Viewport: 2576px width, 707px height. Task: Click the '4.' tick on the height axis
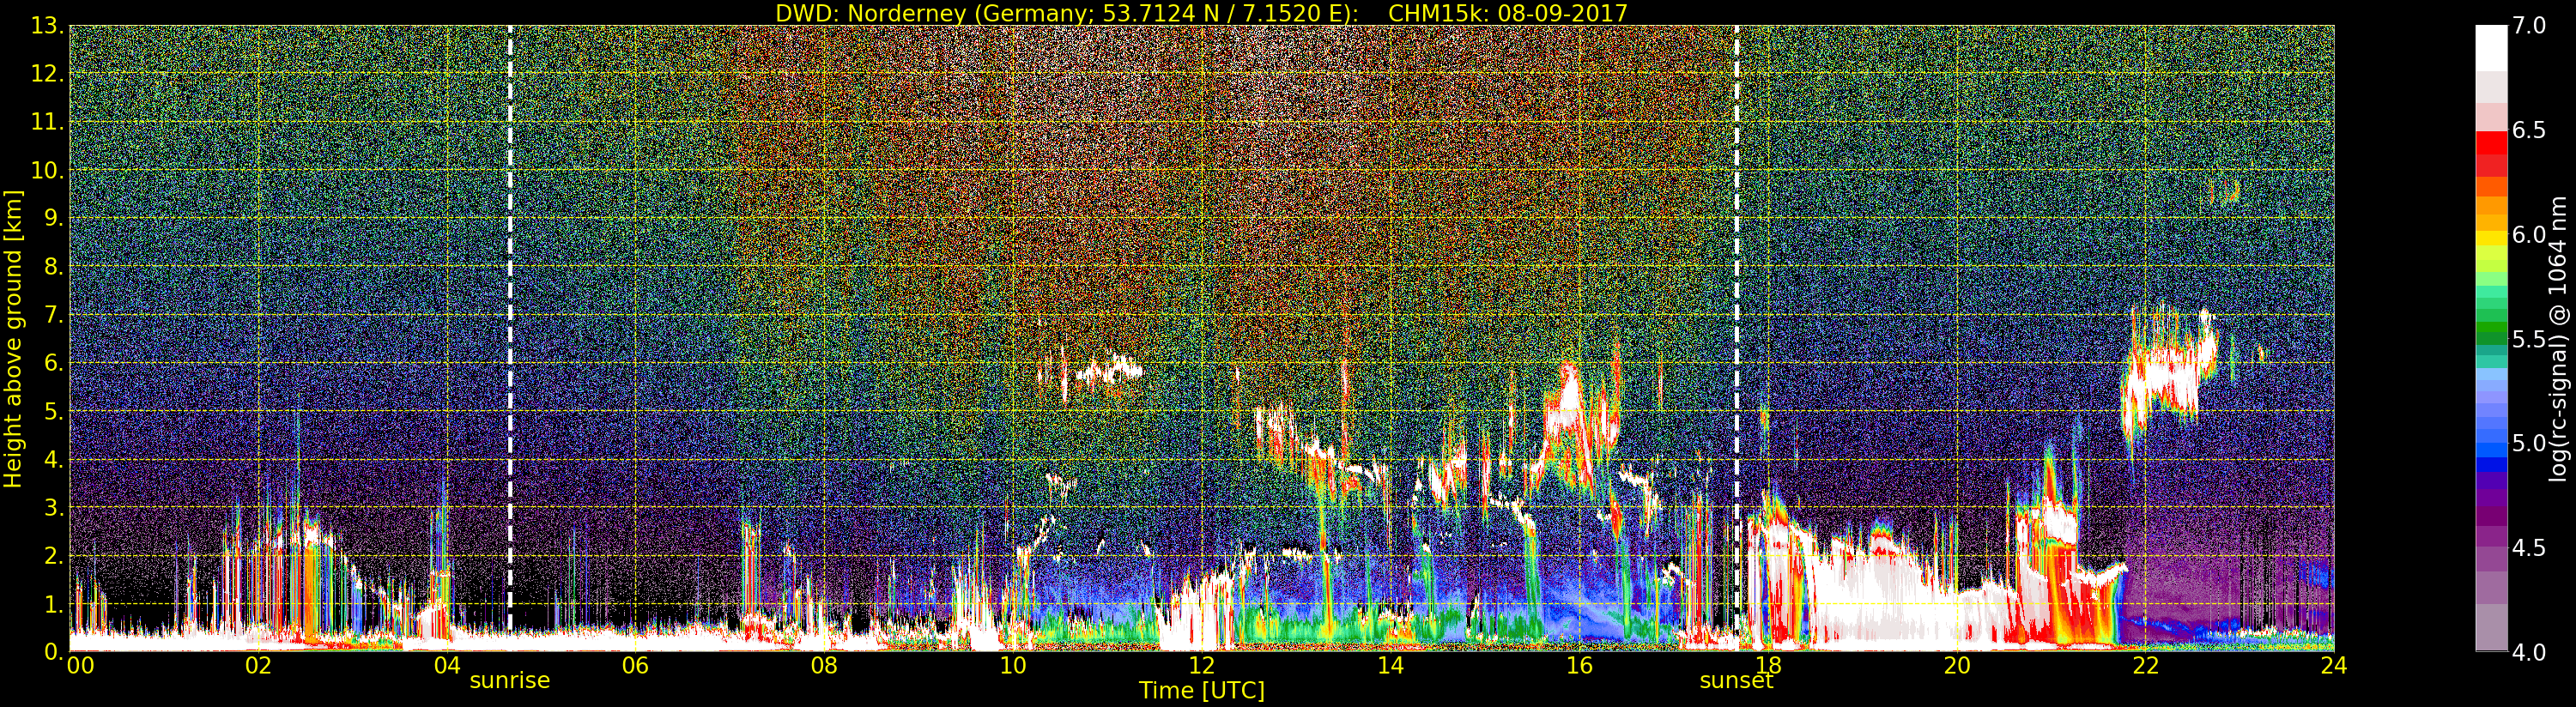point(54,459)
